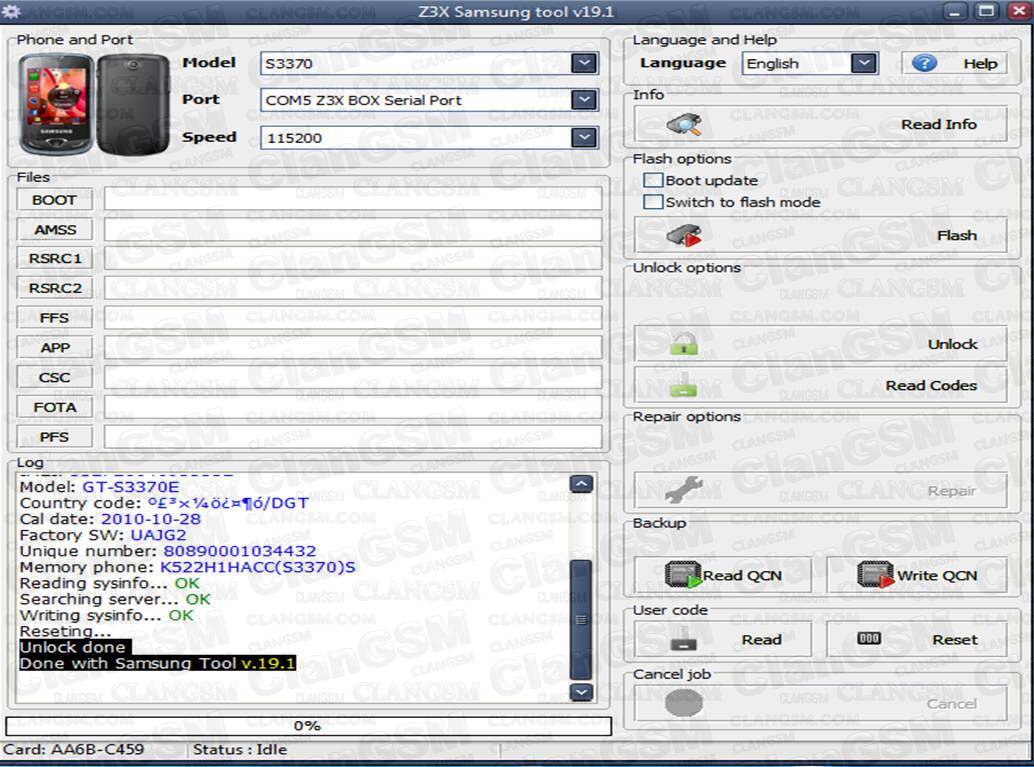Click the RSRC2 file button
Image resolution: width=1034 pixels, height=767 pixels.
[x=54, y=288]
